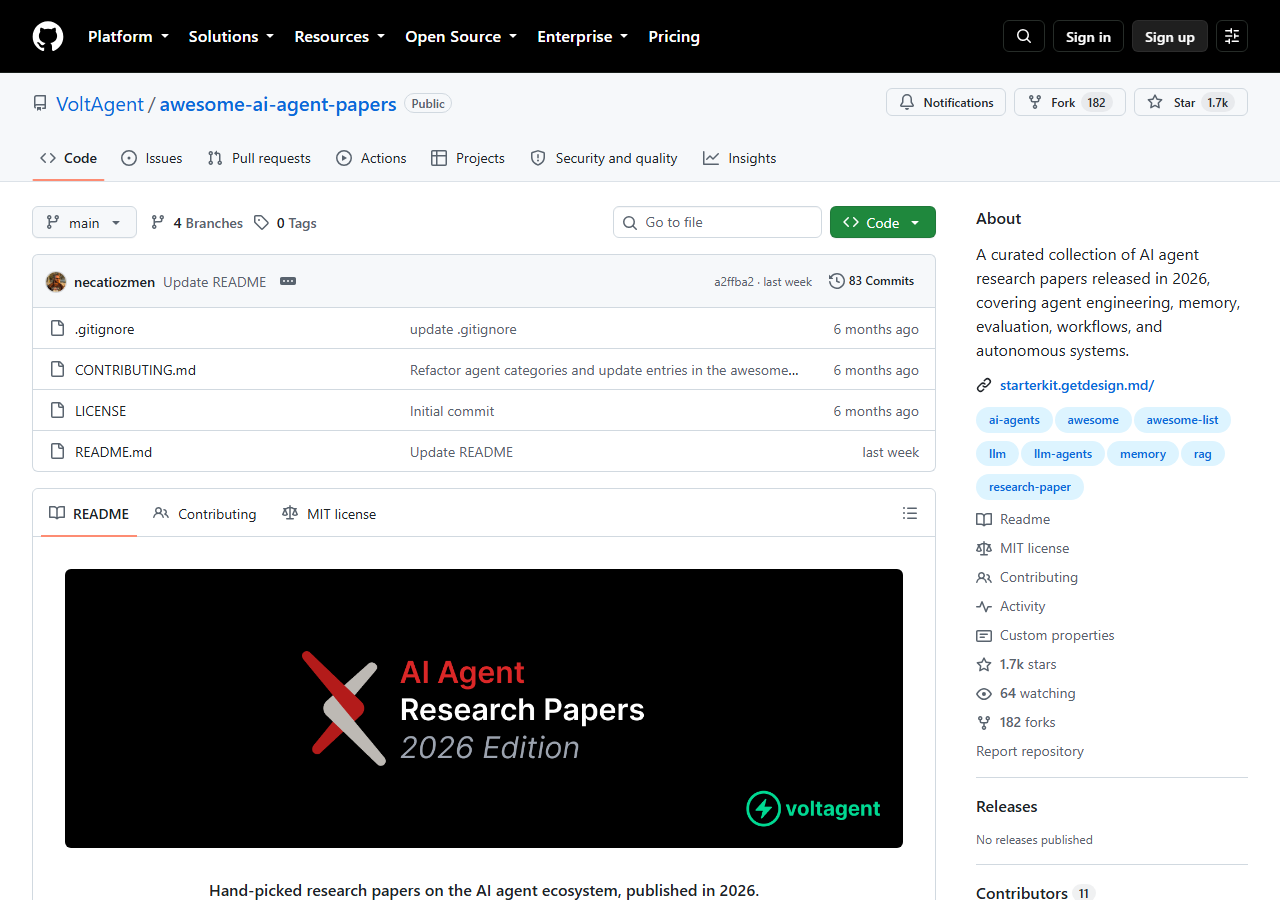The image size is (1280, 900).
Task: Click the branch icon beside 4 Branches
Action: click(x=158, y=223)
